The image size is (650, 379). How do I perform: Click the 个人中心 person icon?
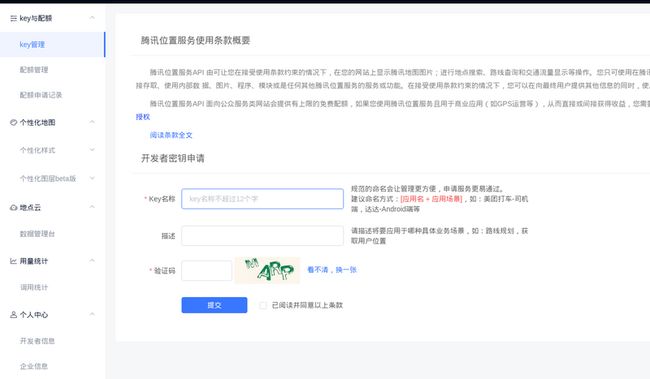pos(13,315)
